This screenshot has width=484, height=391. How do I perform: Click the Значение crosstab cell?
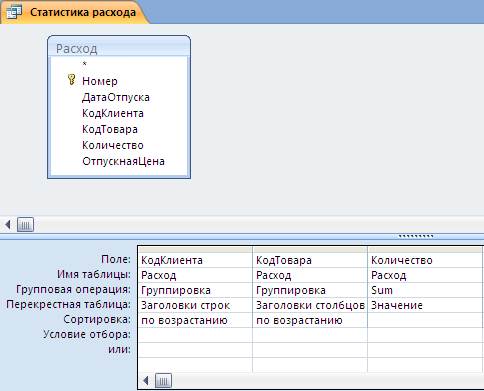pos(425,305)
